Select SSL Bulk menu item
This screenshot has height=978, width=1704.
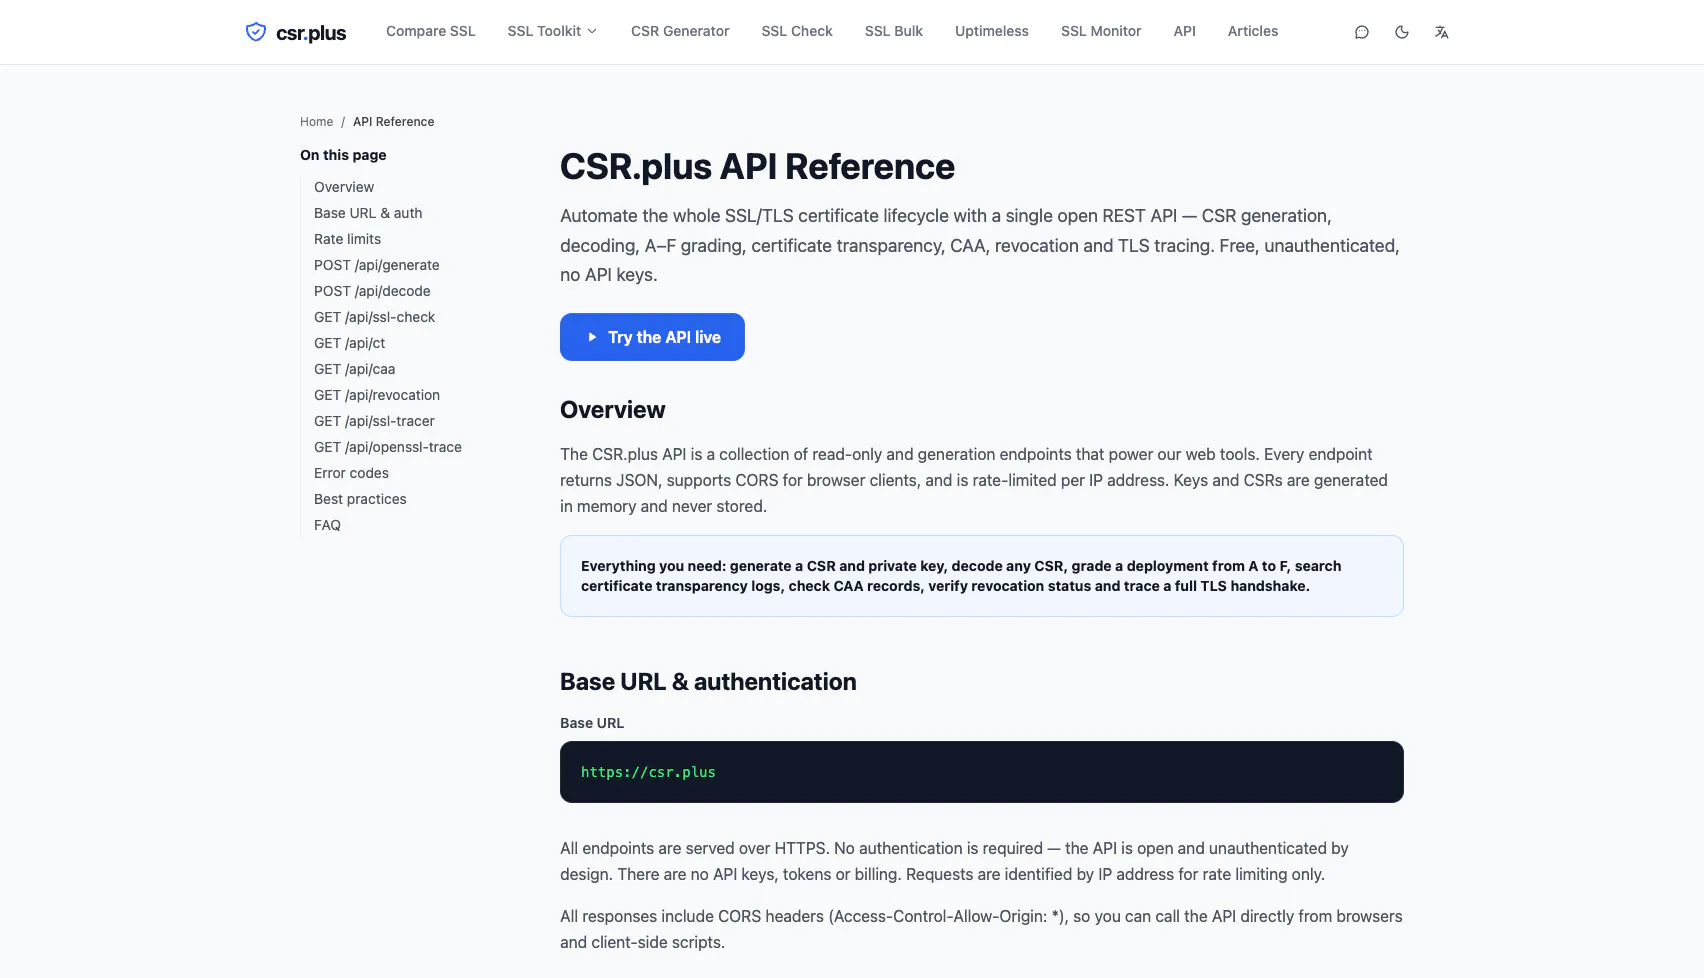[894, 31]
